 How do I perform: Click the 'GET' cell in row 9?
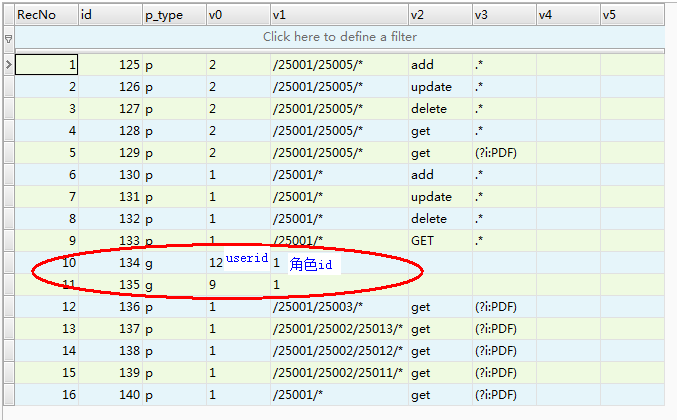pos(440,241)
